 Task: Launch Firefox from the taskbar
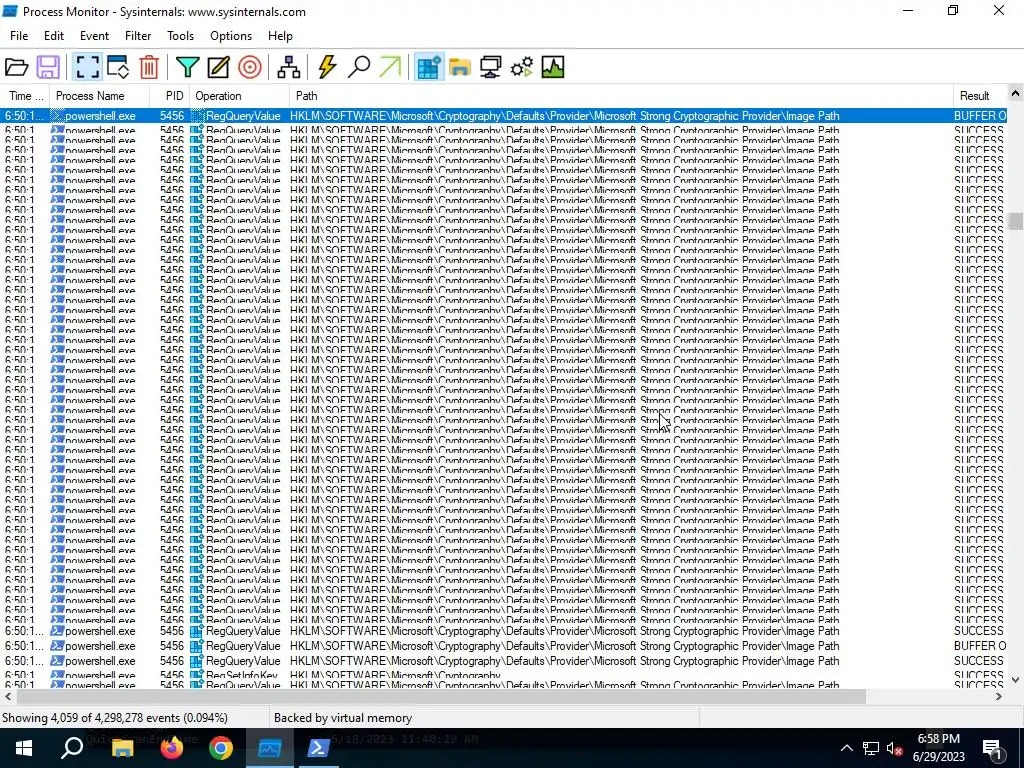[x=172, y=748]
